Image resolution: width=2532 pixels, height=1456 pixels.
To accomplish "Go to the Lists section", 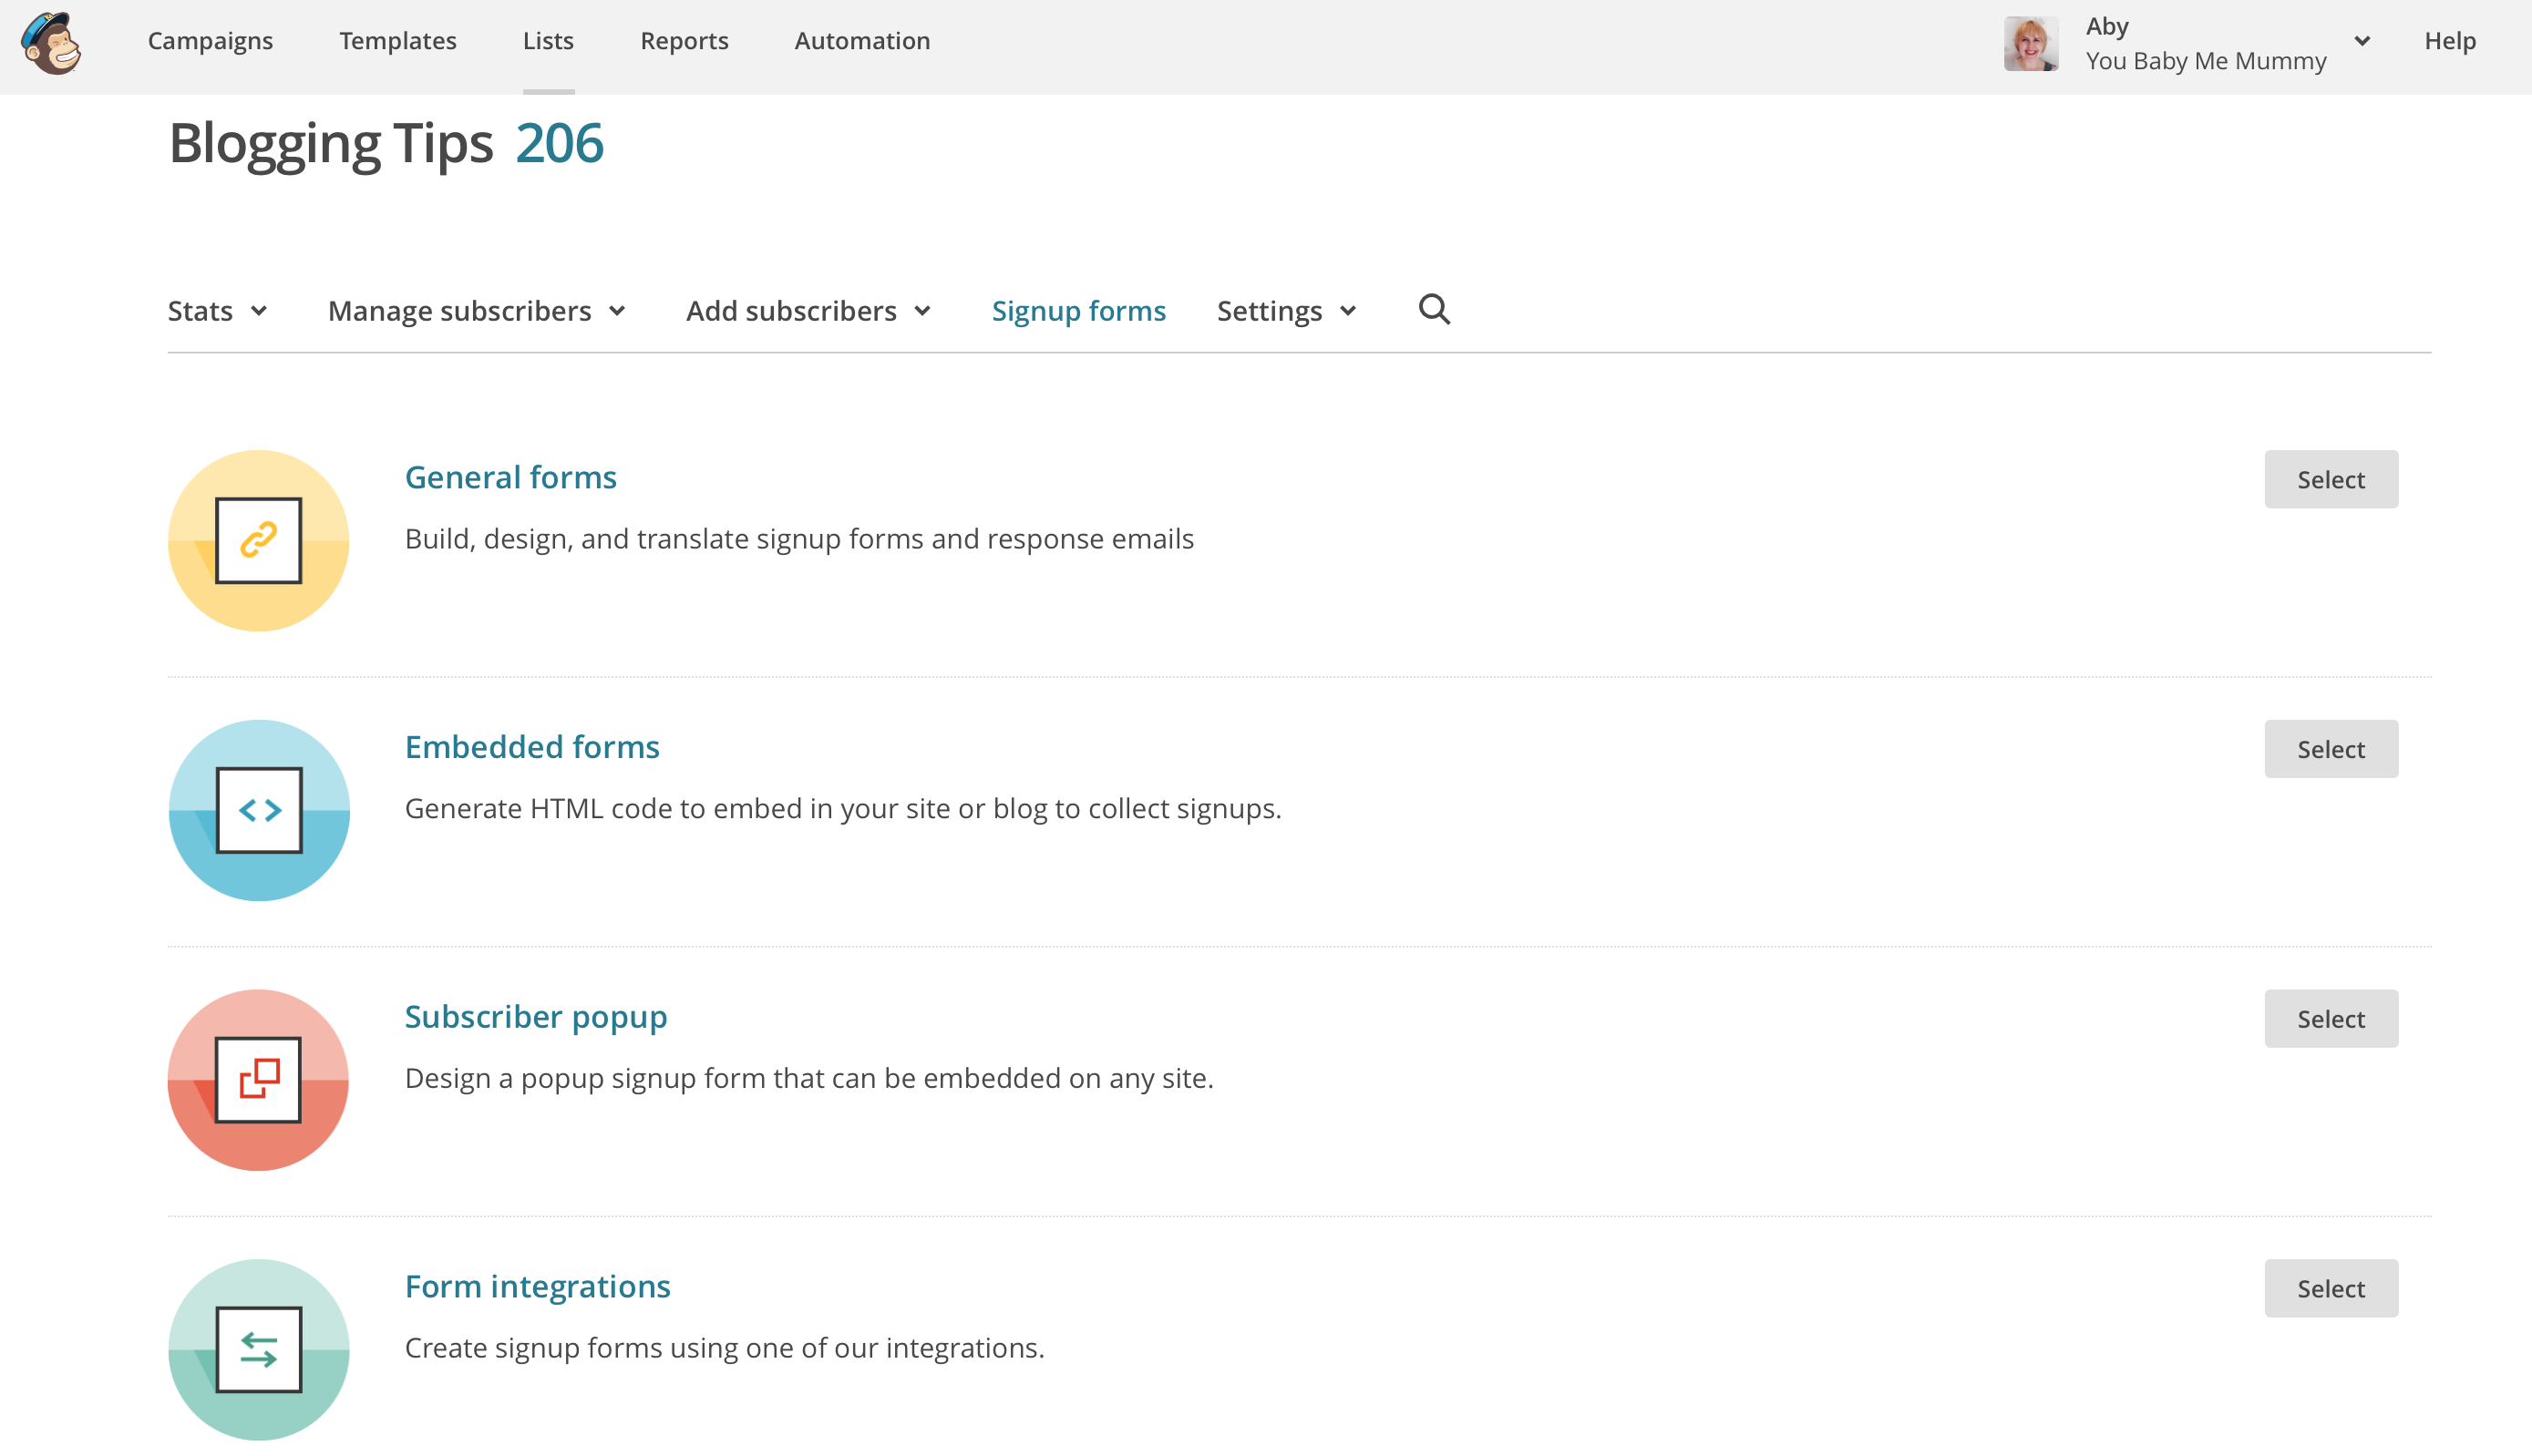I will (548, 41).
